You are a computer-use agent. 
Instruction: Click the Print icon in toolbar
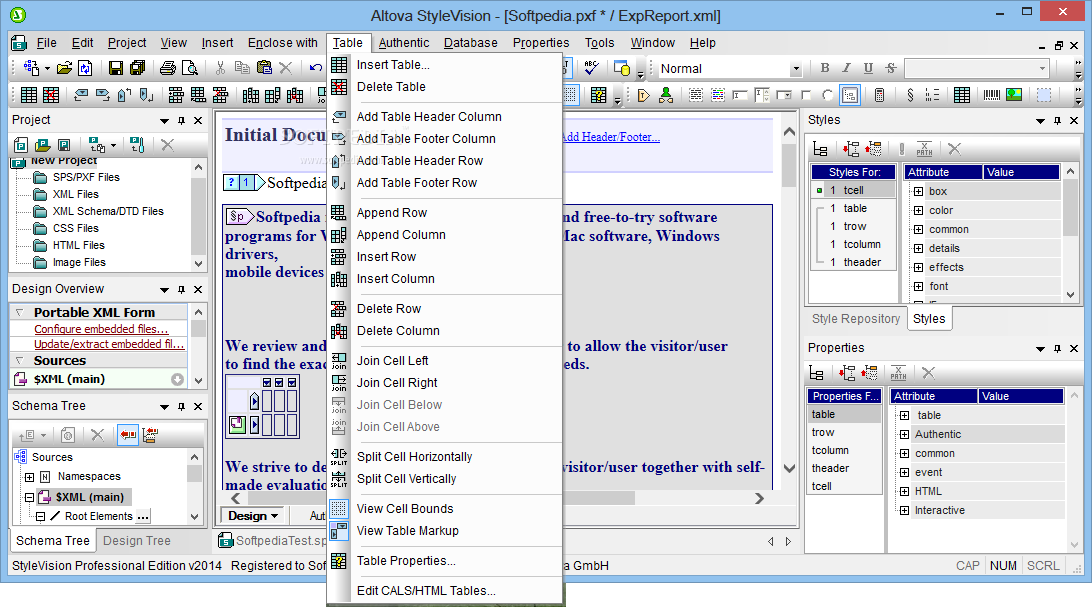click(168, 68)
